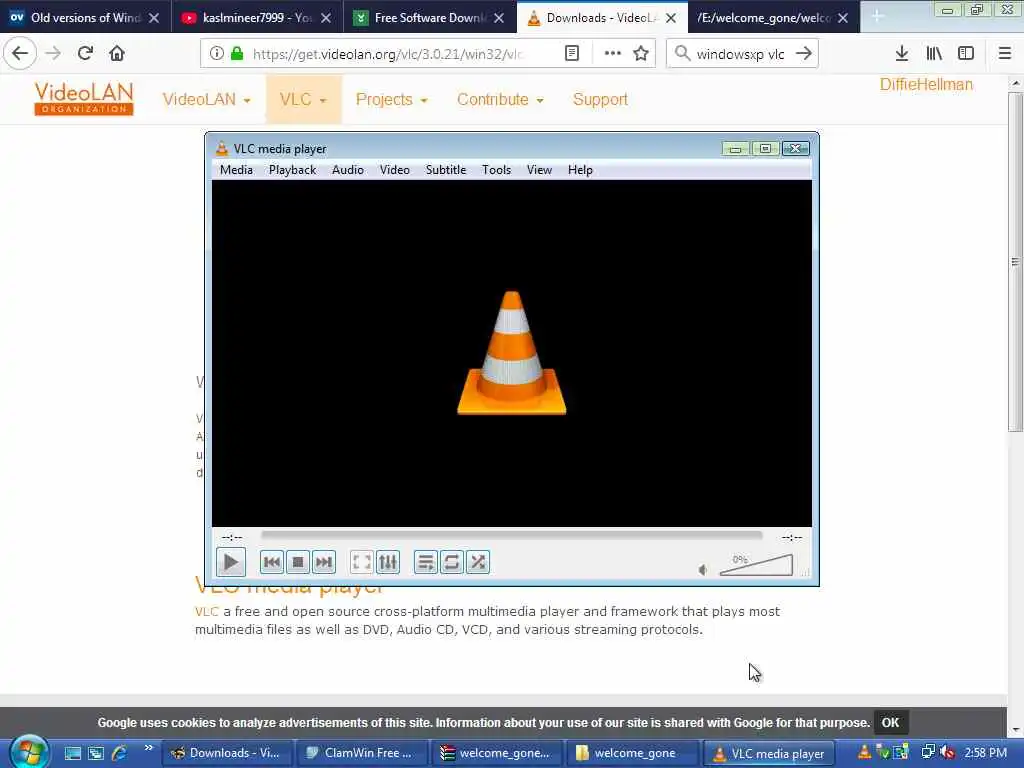Open Firefox library icon
The image size is (1024, 768).
[934, 54]
